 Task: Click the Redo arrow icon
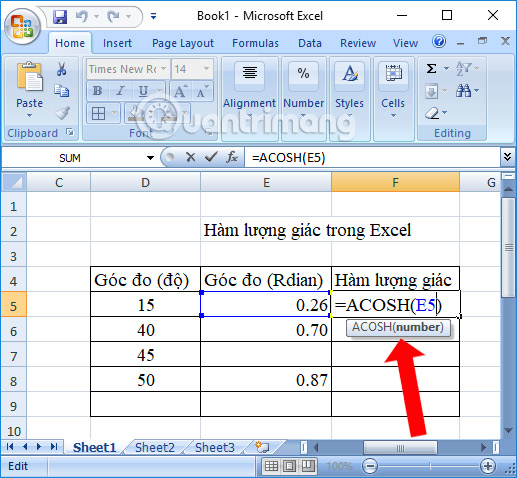113,16
